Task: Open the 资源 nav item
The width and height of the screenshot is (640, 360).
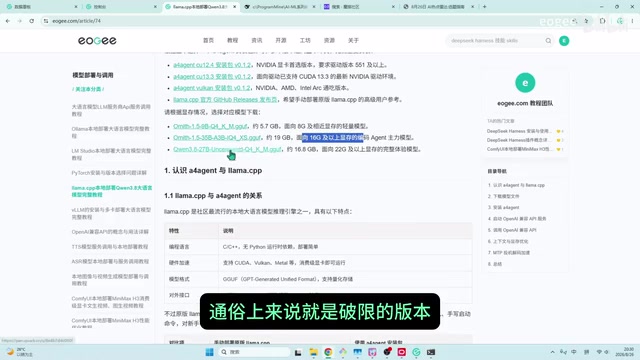Action: point(329,40)
